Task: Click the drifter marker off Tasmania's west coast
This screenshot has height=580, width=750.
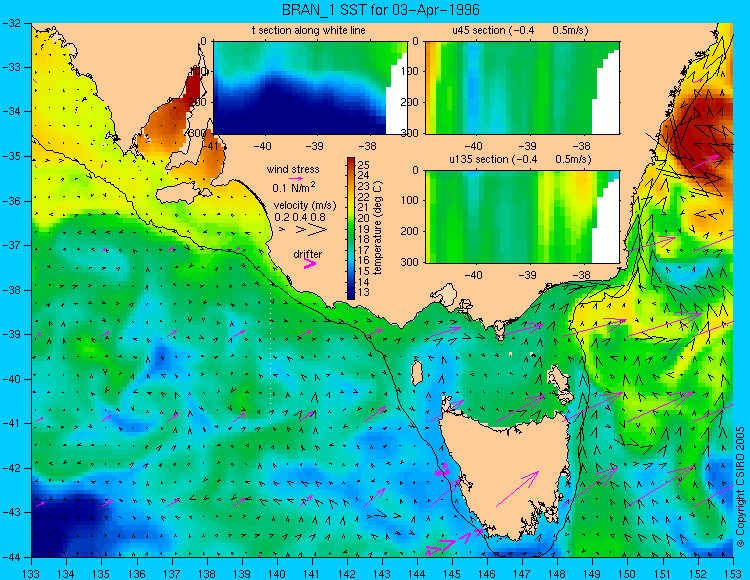Action: click(442, 470)
